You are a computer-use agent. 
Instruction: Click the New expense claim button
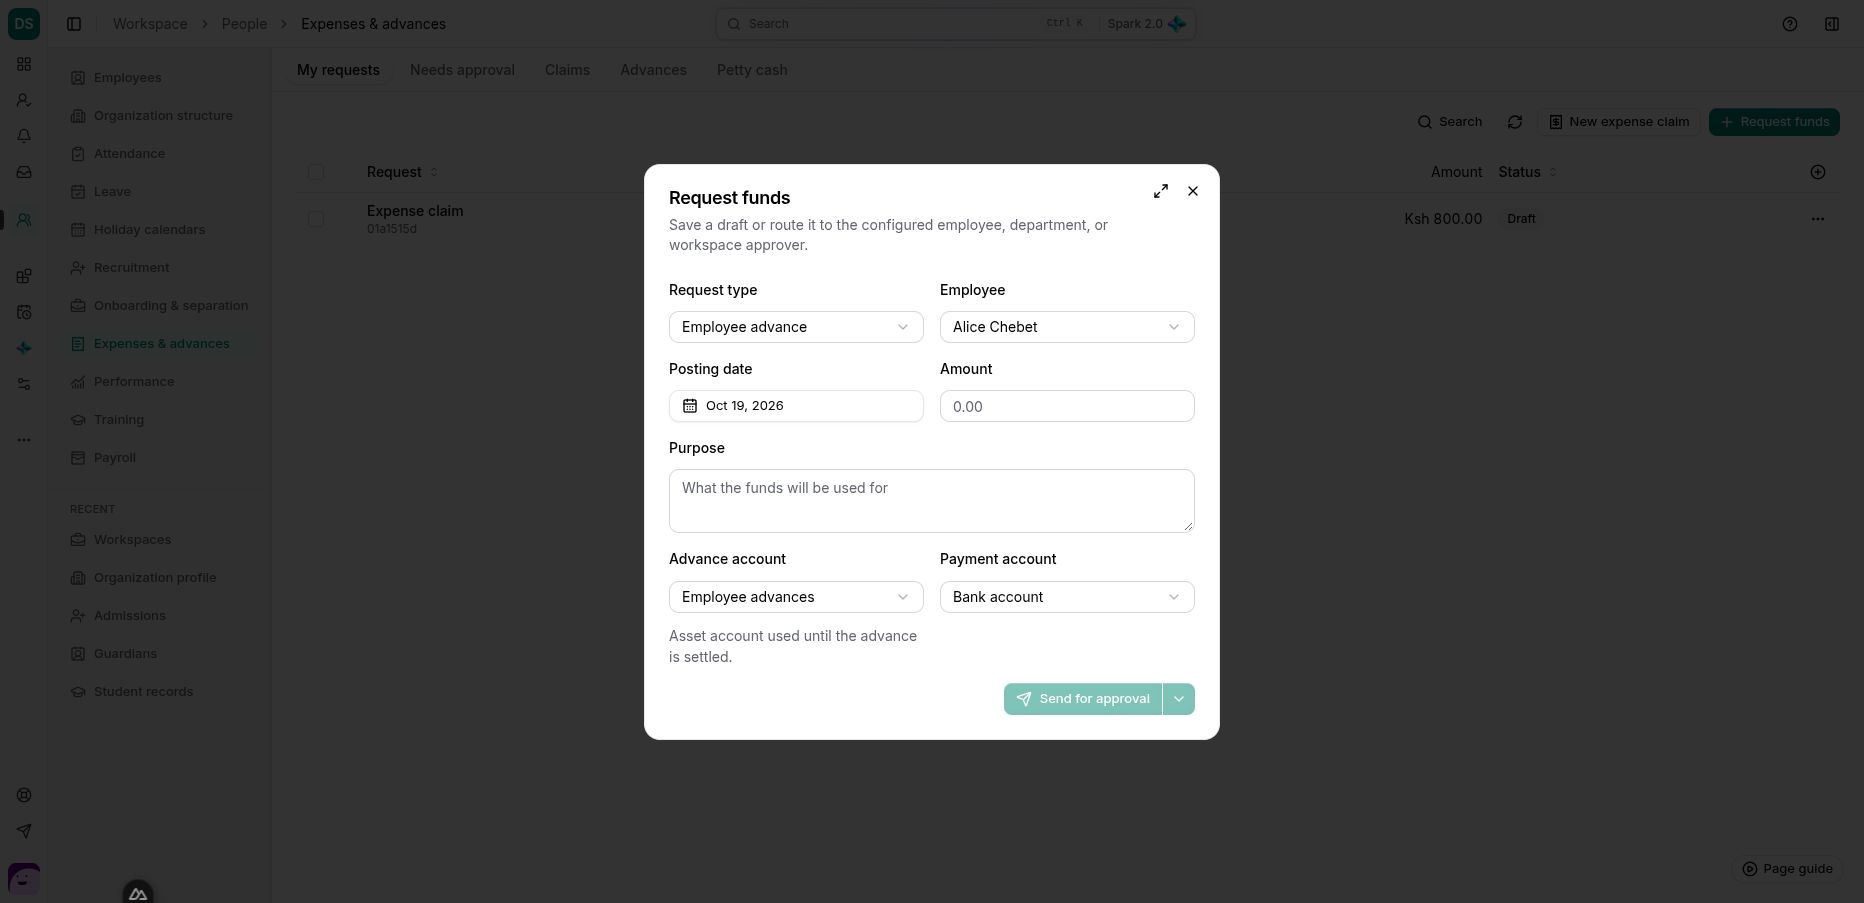(1619, 122)
